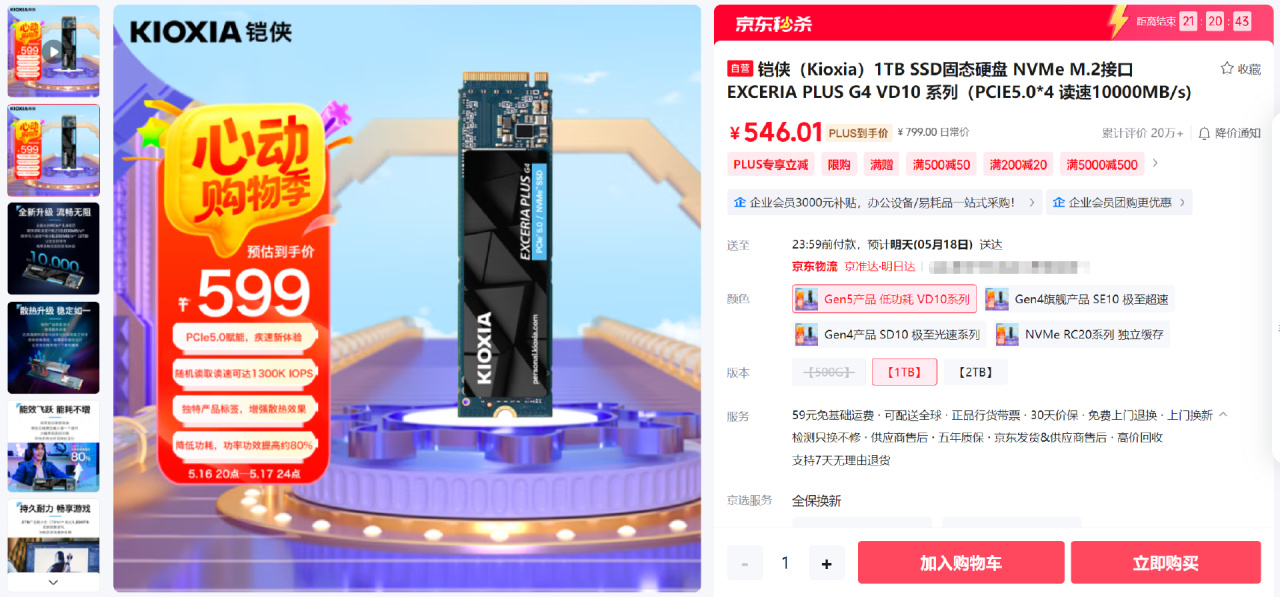Collapse the service details chevron after 上门换新
The width and height of the screenshot is (1280, 597).
[x=1223, y=415]
